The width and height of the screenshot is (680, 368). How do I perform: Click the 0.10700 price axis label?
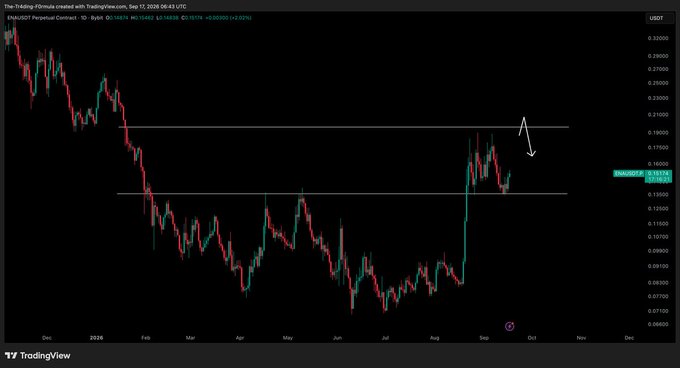[658, 237]
